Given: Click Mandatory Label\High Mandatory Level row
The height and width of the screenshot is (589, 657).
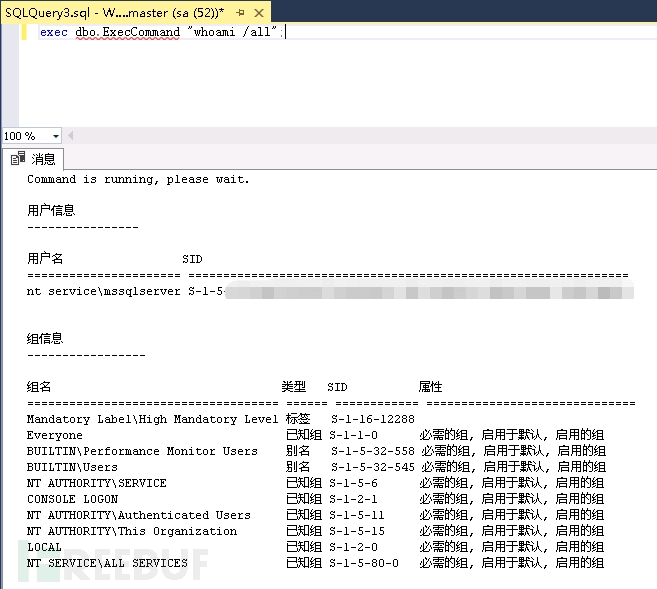Looking at the screenshot, I should [220, 419].
